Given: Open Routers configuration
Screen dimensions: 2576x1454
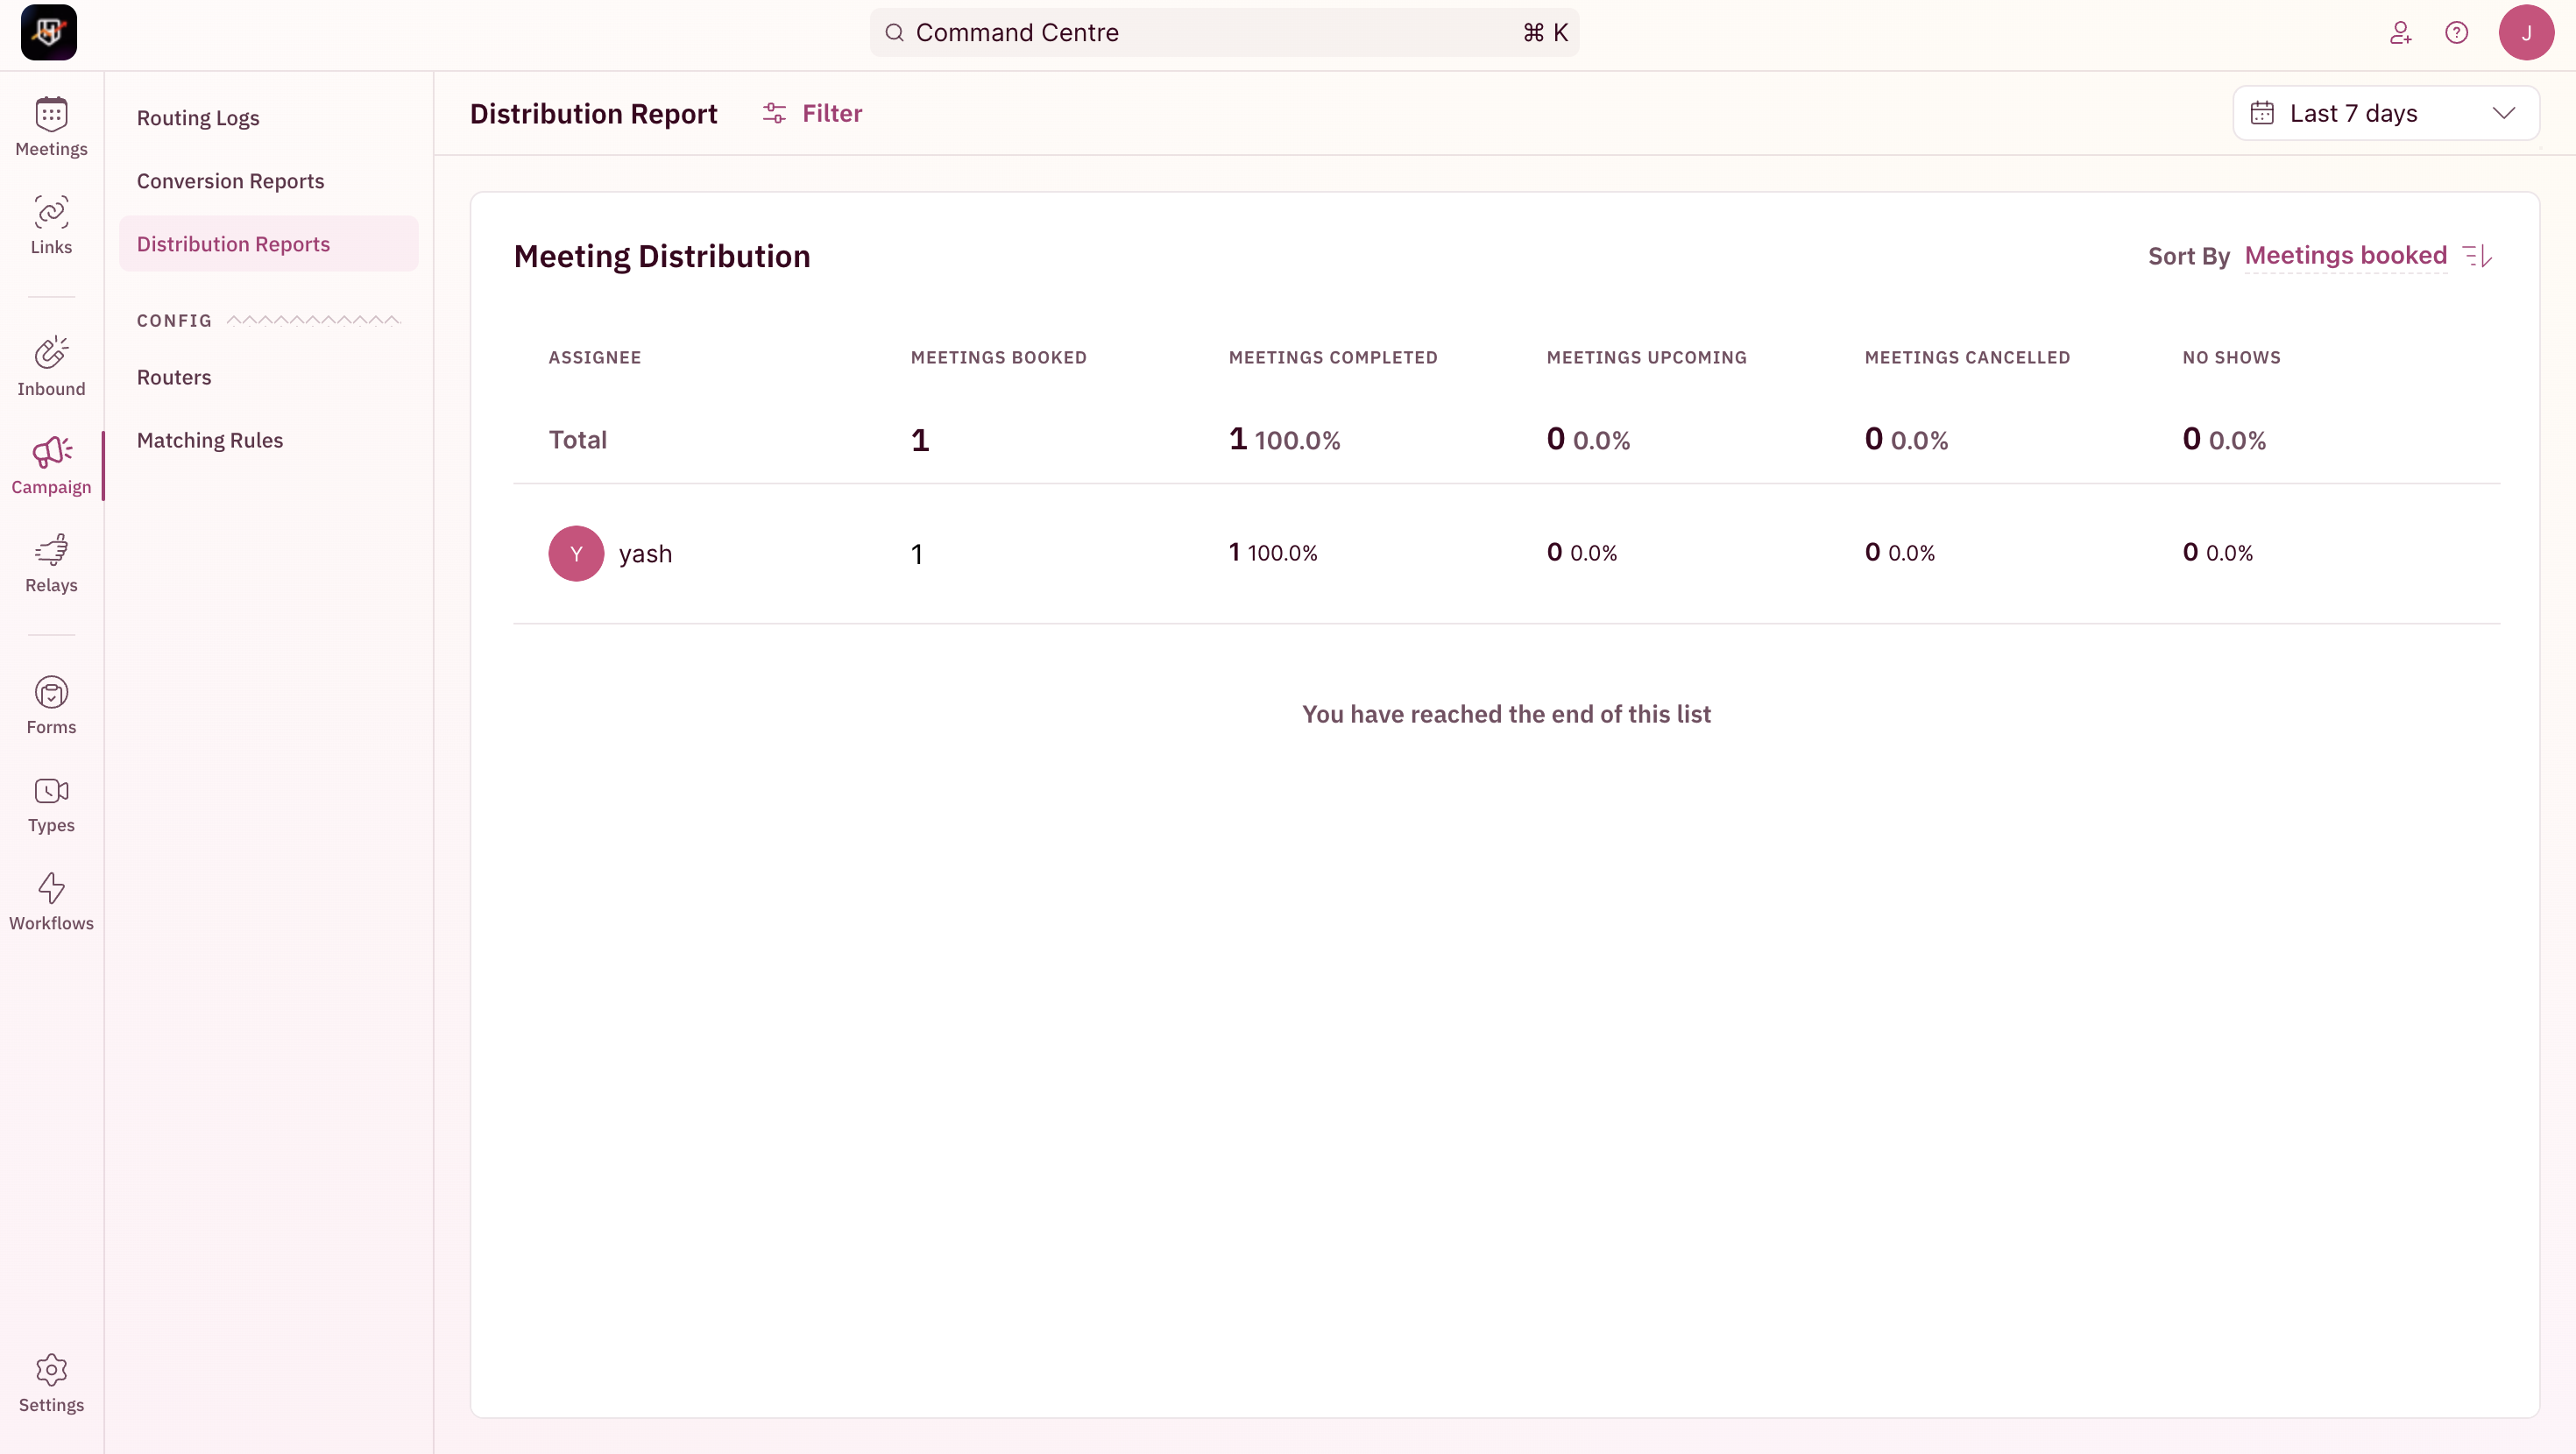Looking at the screenshot, I should [x=174, y=377].
